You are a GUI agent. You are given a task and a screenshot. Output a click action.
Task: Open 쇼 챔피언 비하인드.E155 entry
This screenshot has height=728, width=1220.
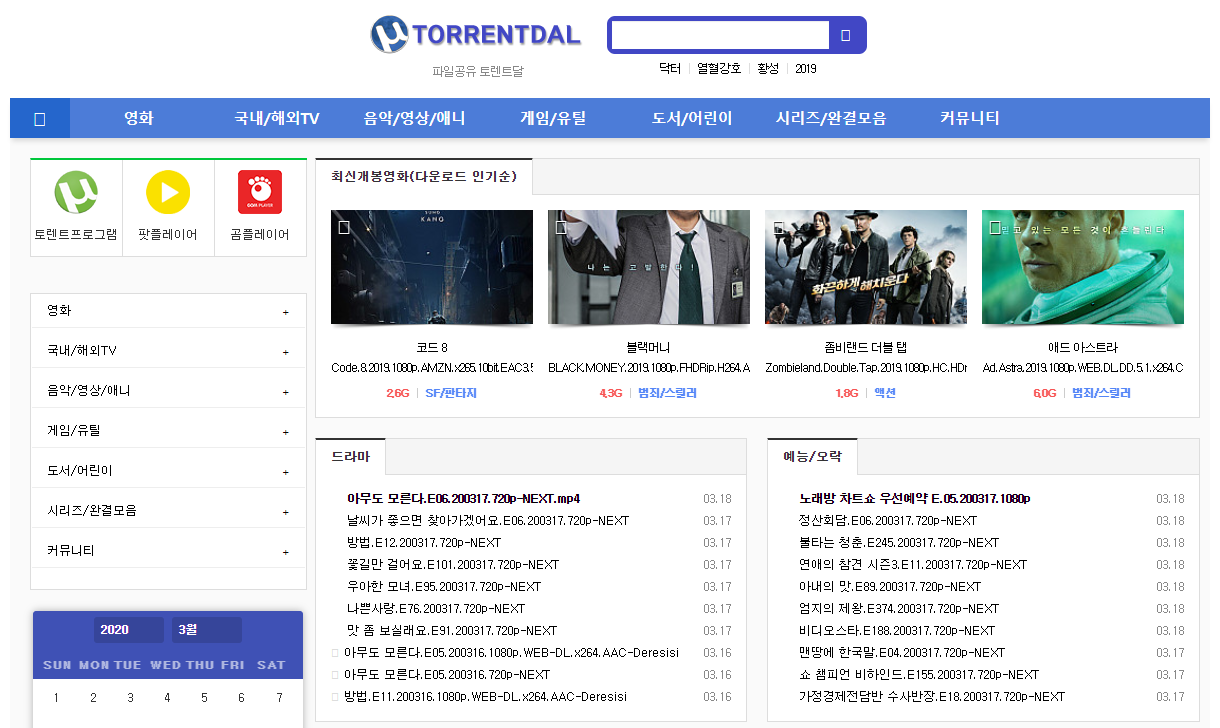(x=919, y=674)
